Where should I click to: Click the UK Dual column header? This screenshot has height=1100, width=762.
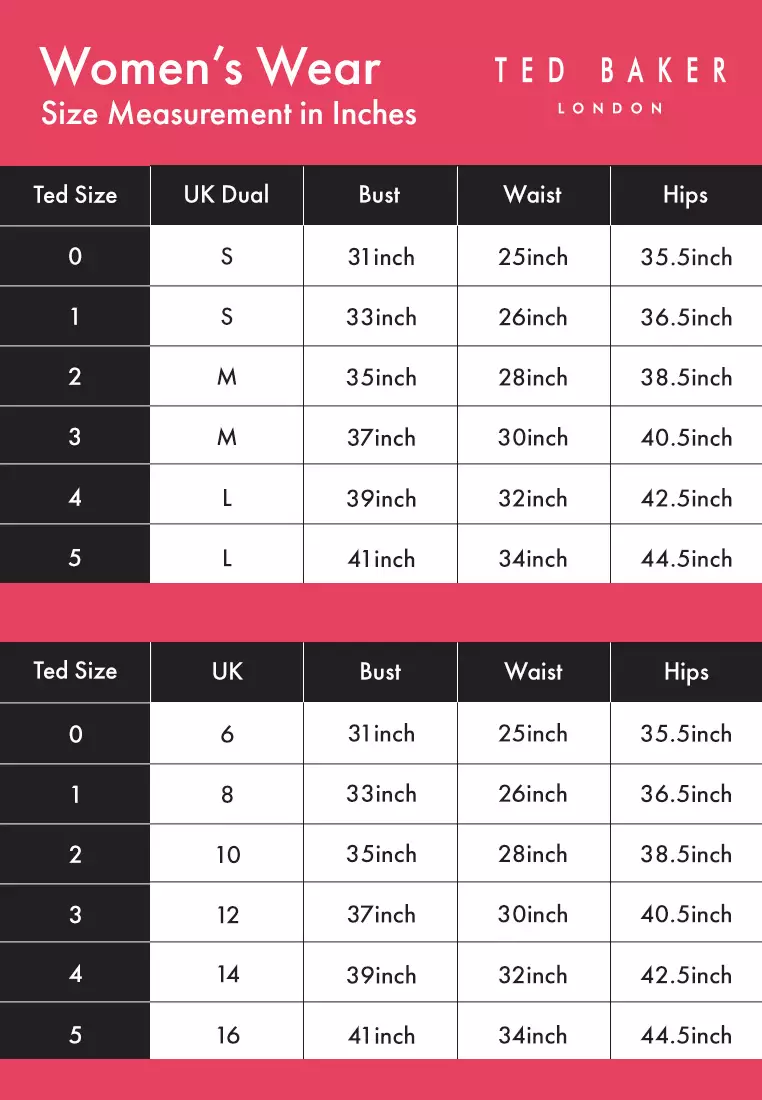(x=227, y=195)
